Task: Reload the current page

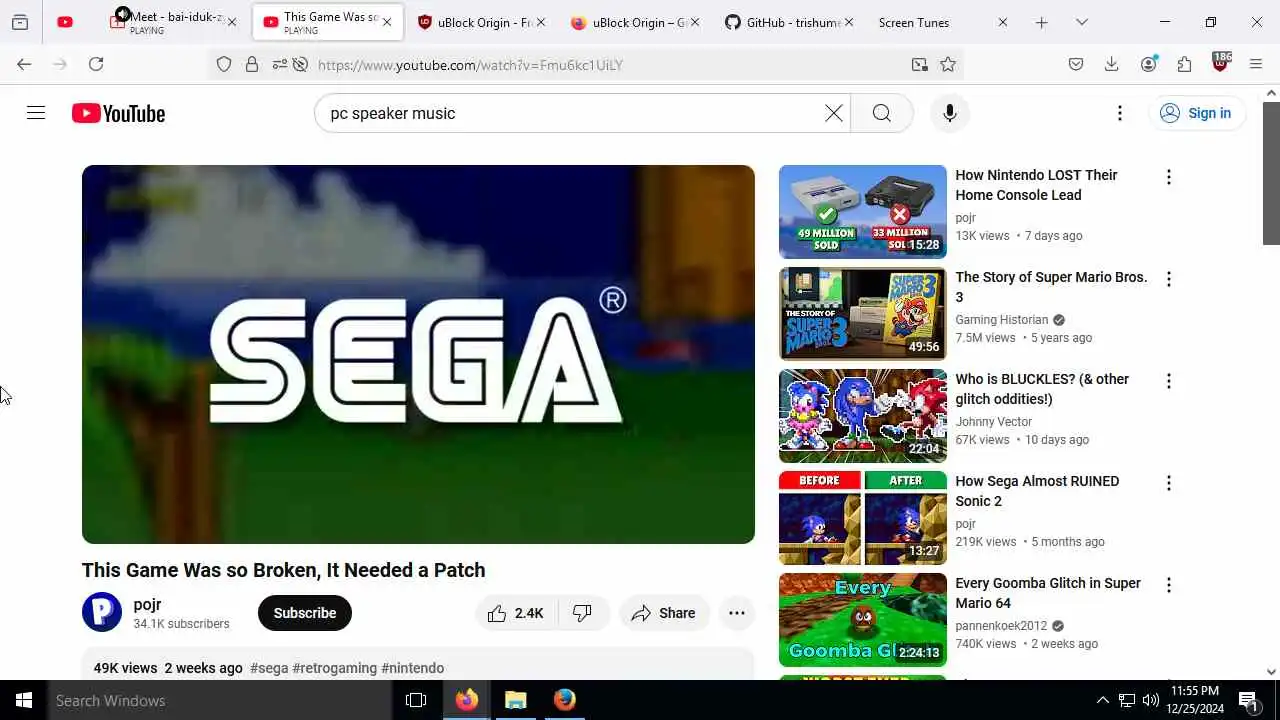Action: pos(96,64)
